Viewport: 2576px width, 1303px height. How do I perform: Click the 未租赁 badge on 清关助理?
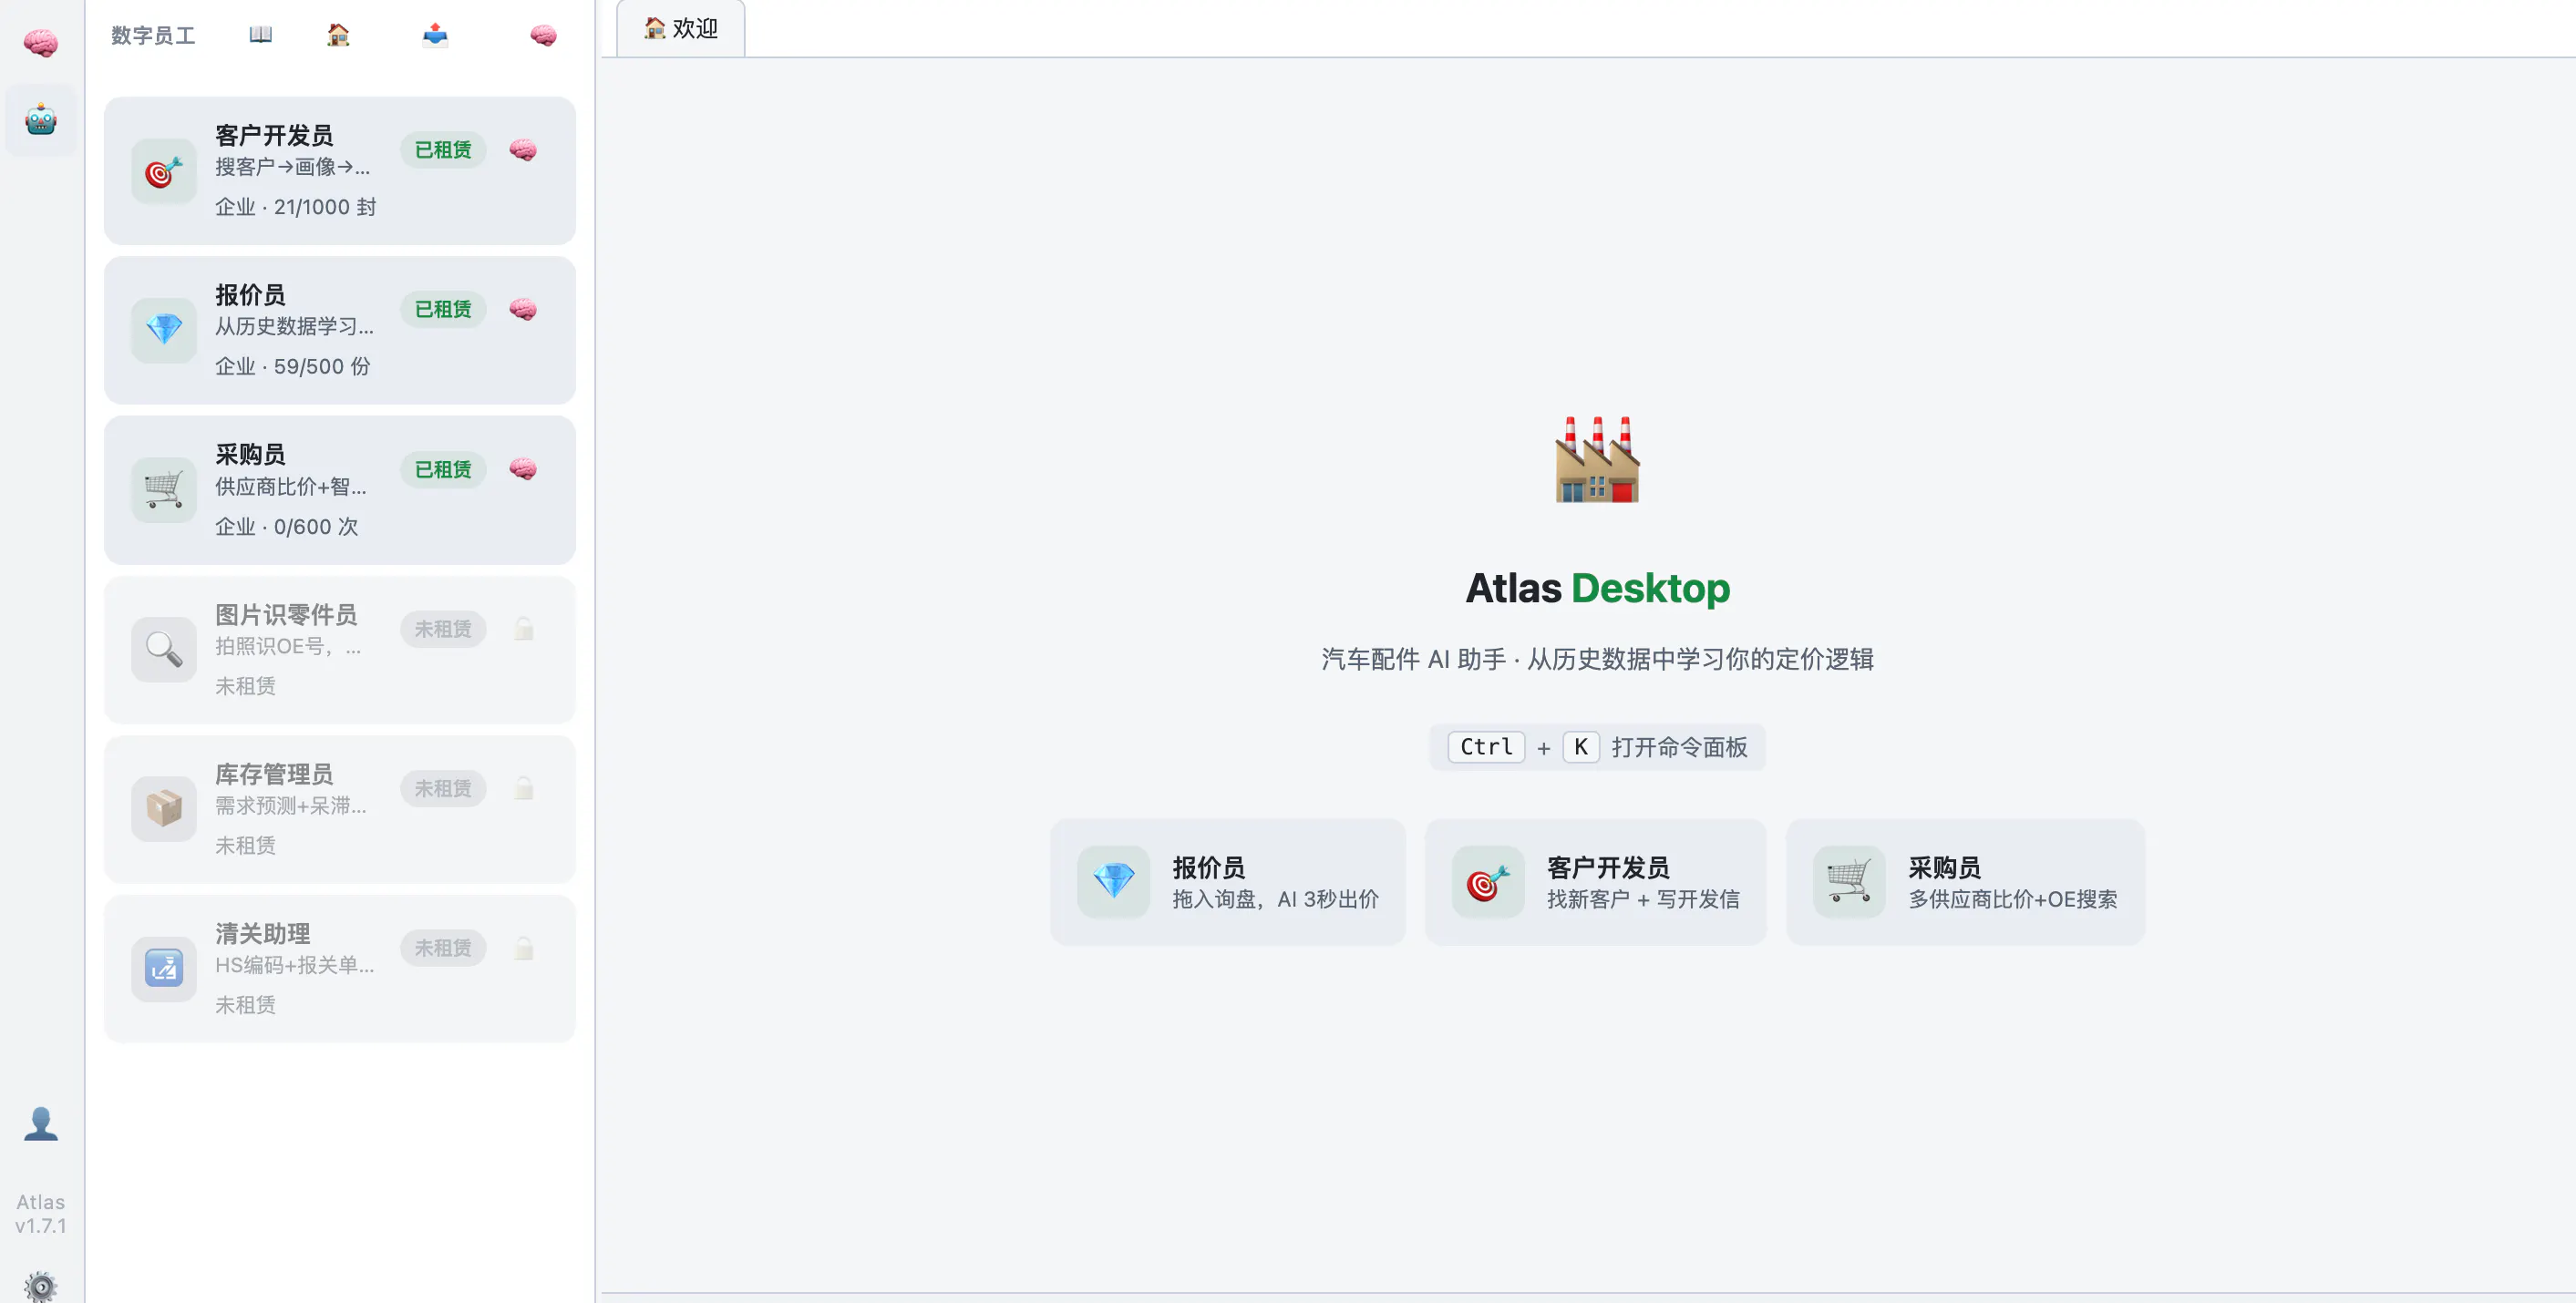[443, 948]
